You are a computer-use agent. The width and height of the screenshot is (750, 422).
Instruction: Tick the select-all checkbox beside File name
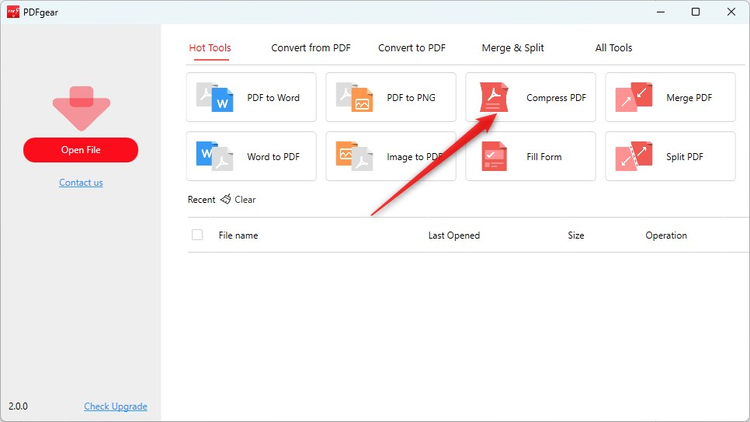click(x=197, y=235)
